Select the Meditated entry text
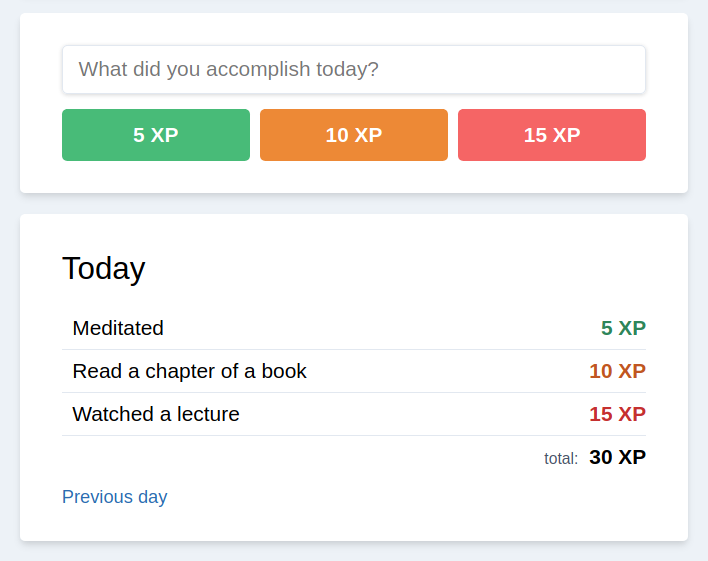 [118, 328]
